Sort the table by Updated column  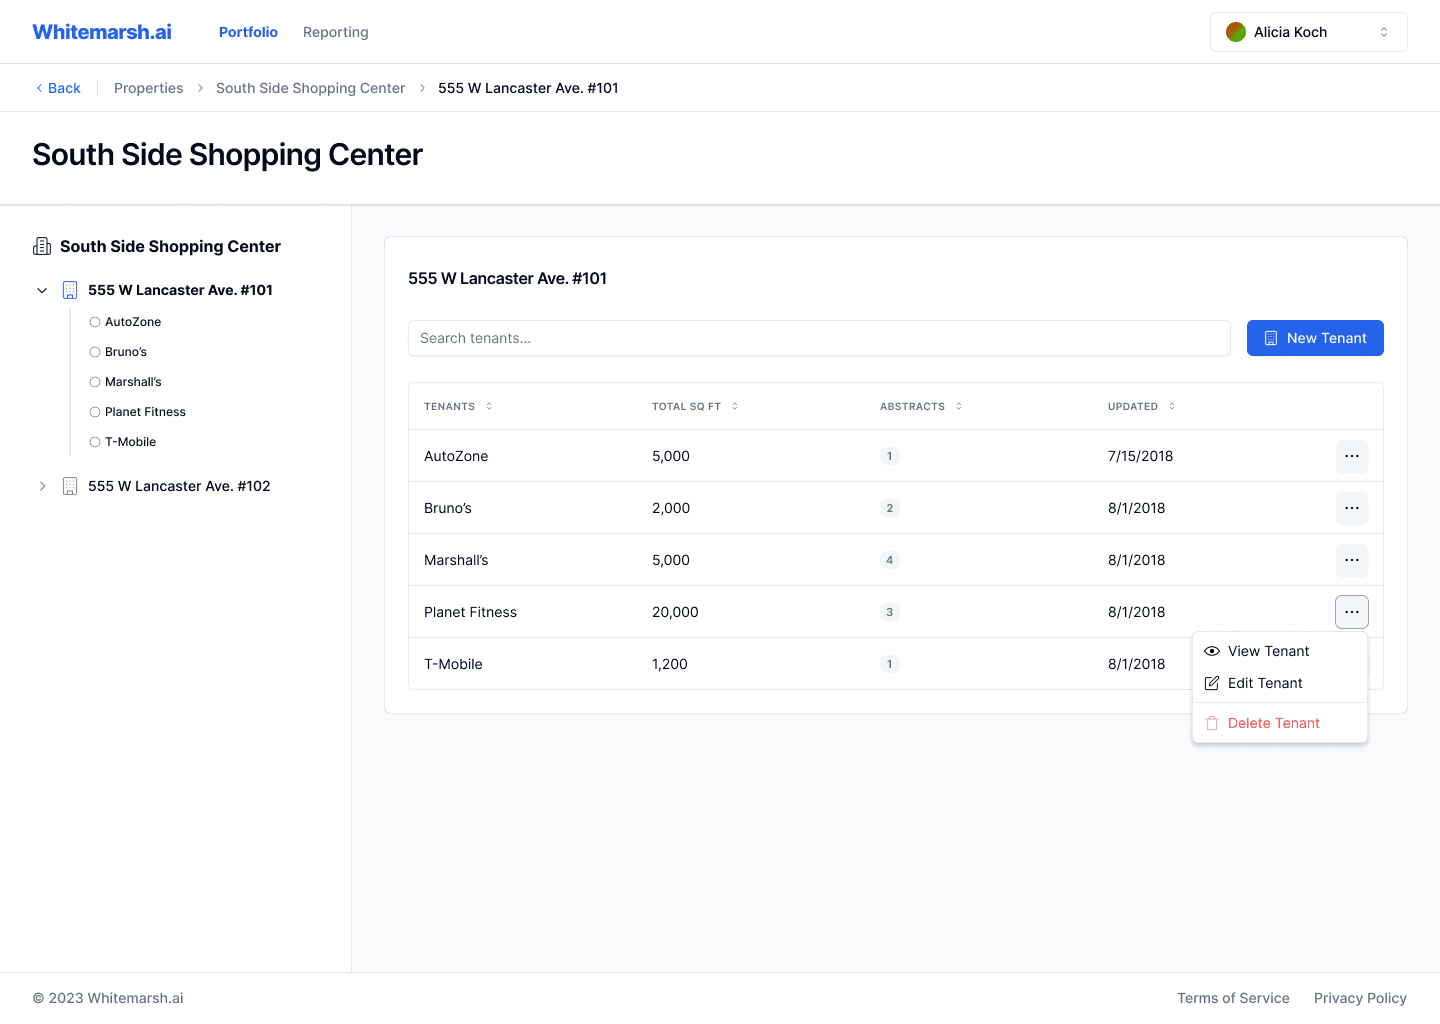[x=1141, y=406]
